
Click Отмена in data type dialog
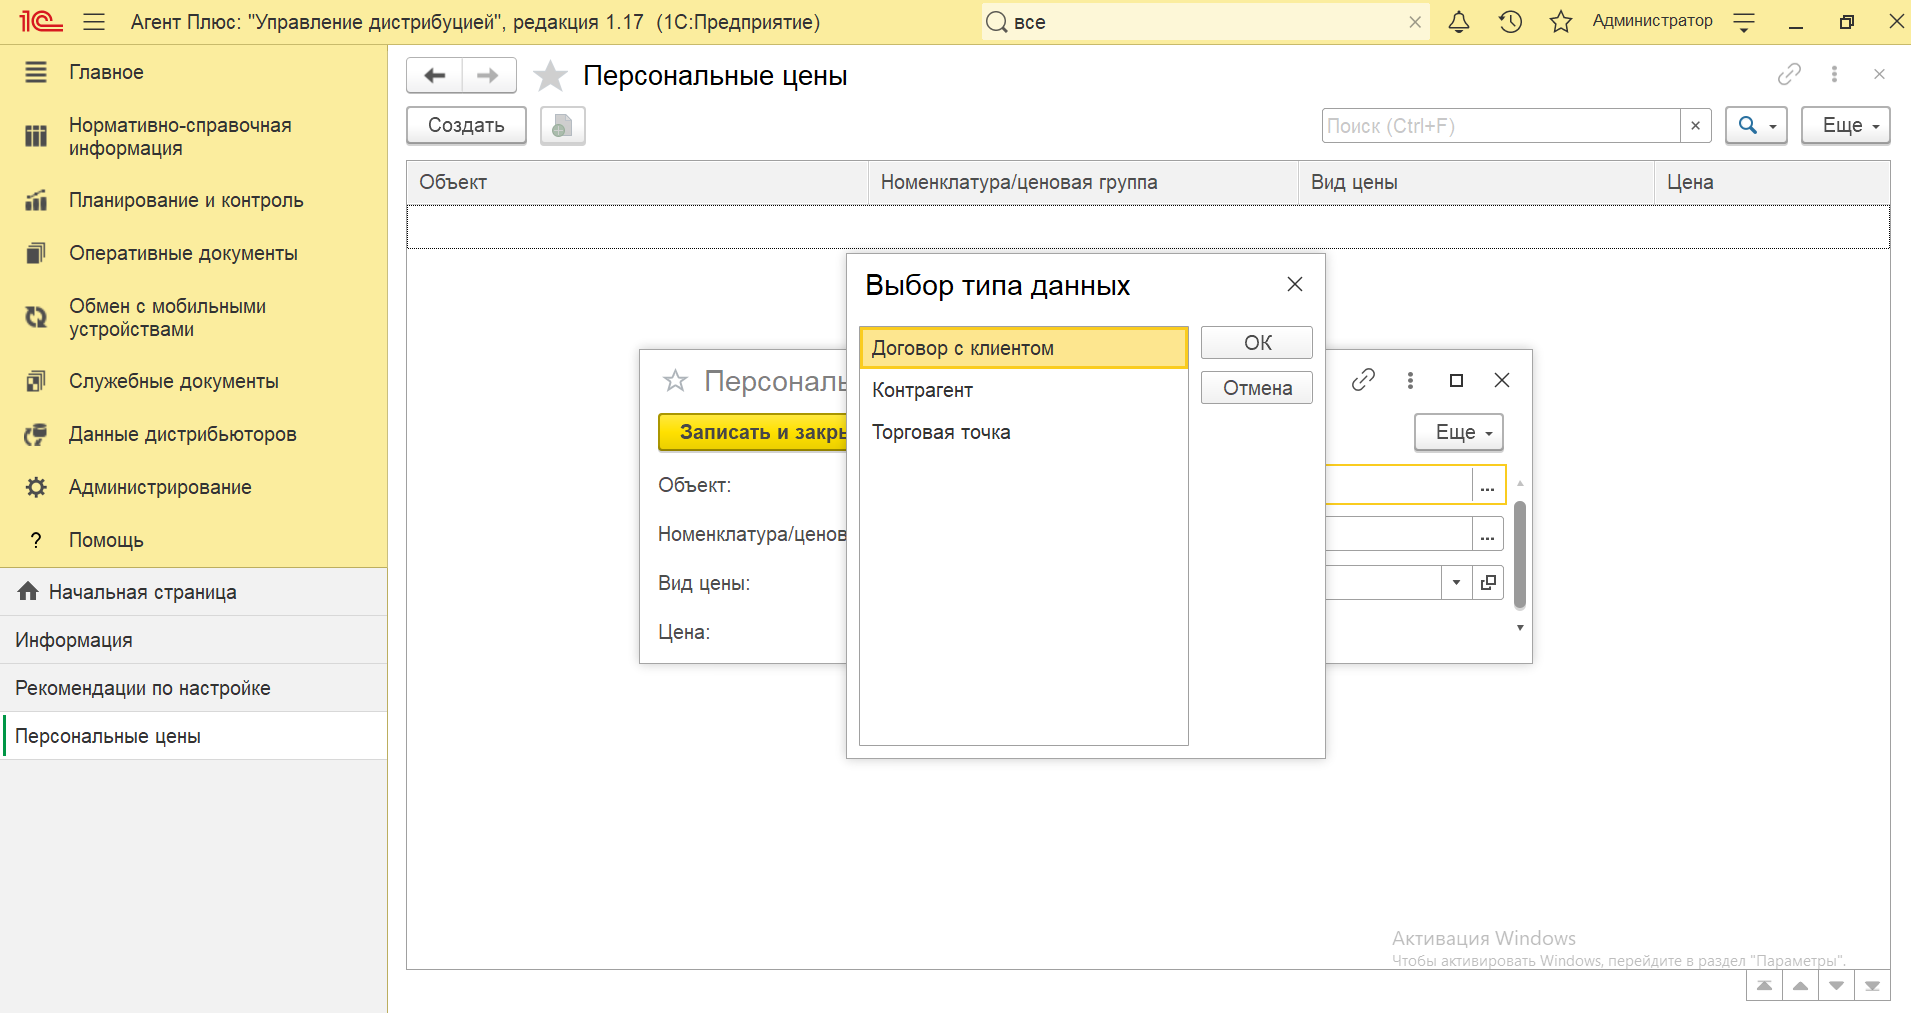[x=1257, y=388]
